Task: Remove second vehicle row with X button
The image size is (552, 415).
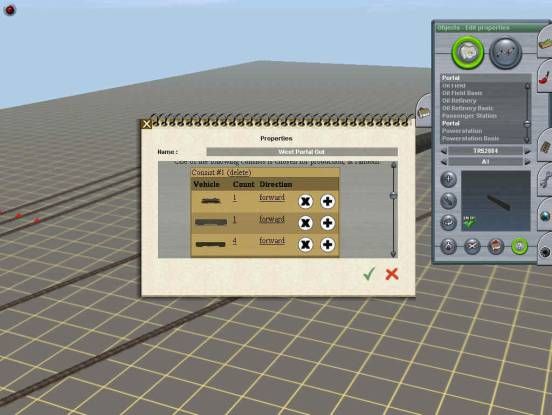Action: tap(305, 223)
